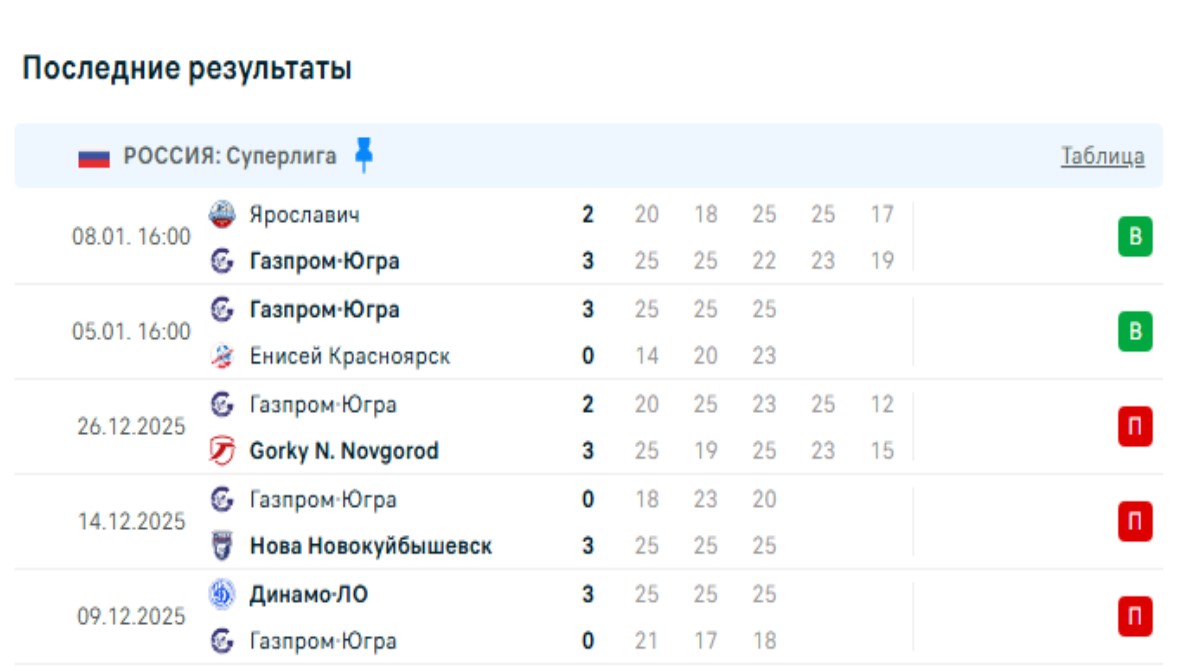Click the loss badge for 09.12.2025 match
The width and height of the screenshot is (1177, 671).
point(1135,617)
